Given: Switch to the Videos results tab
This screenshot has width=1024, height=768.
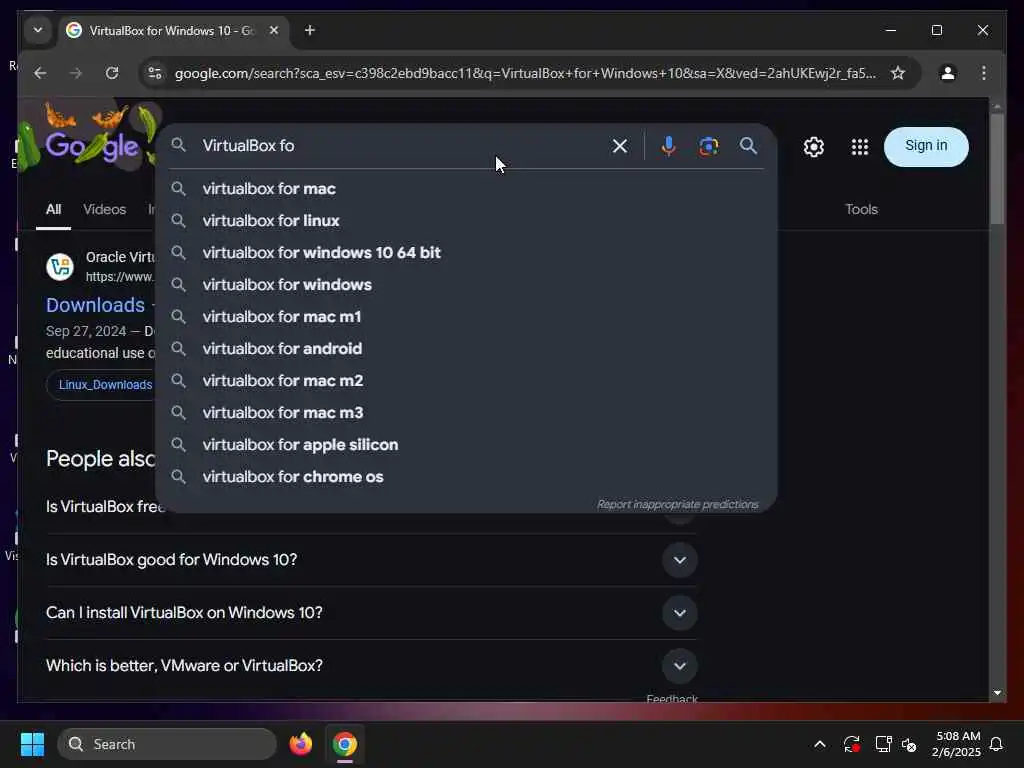Looking at the screenshot, I should (104, 210).
